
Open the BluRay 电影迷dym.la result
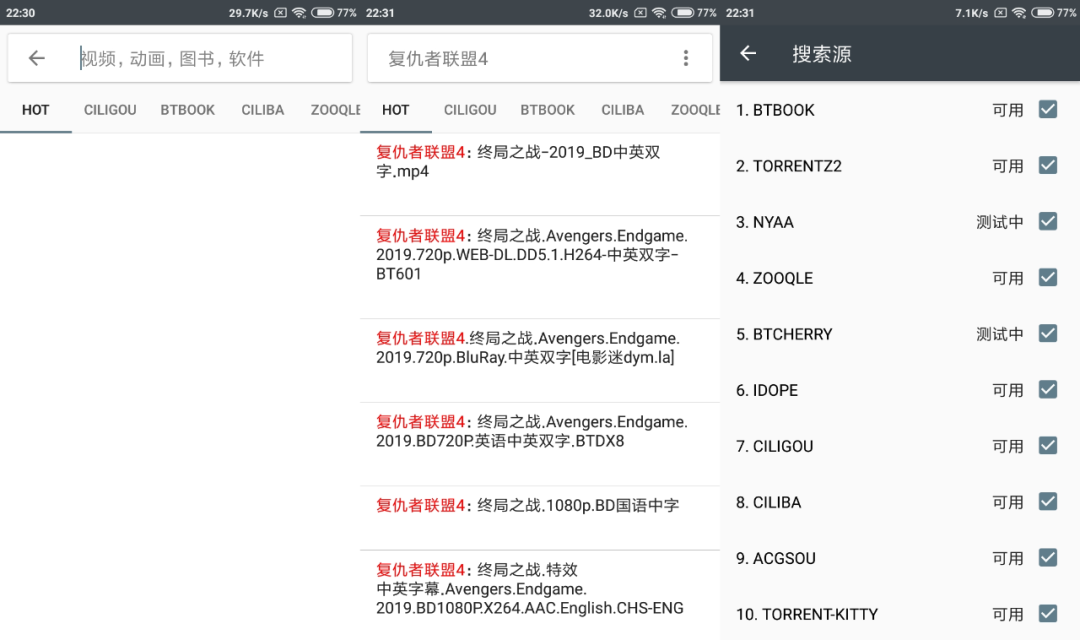tap(540, 360)
